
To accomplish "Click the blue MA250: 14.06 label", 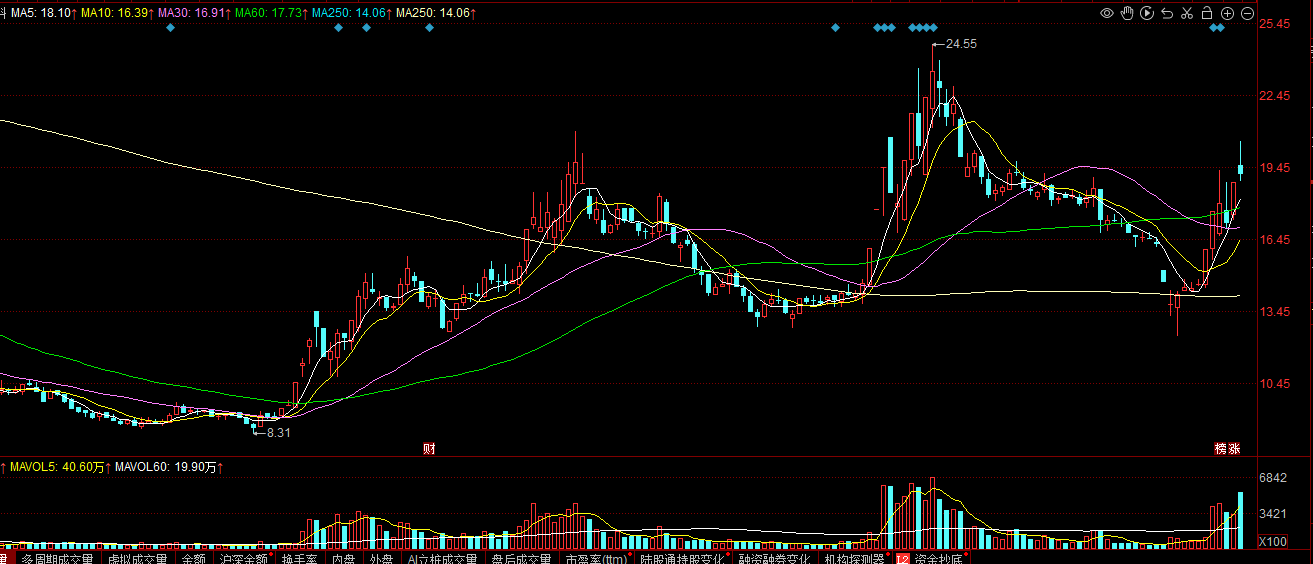I will [350, 13].
